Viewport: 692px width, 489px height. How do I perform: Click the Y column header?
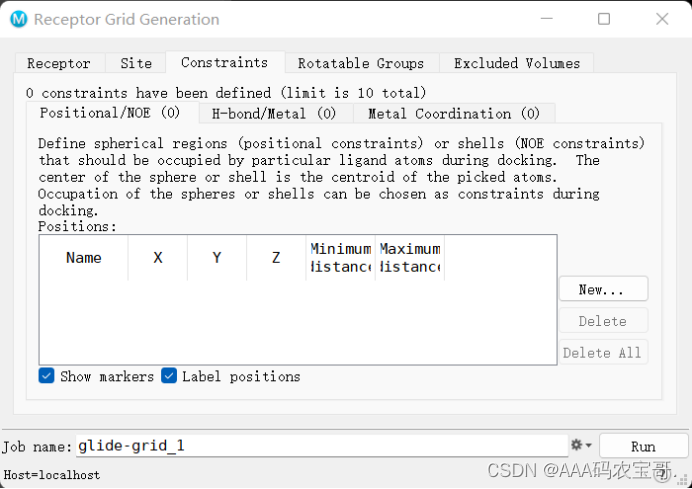click(217, 258)
